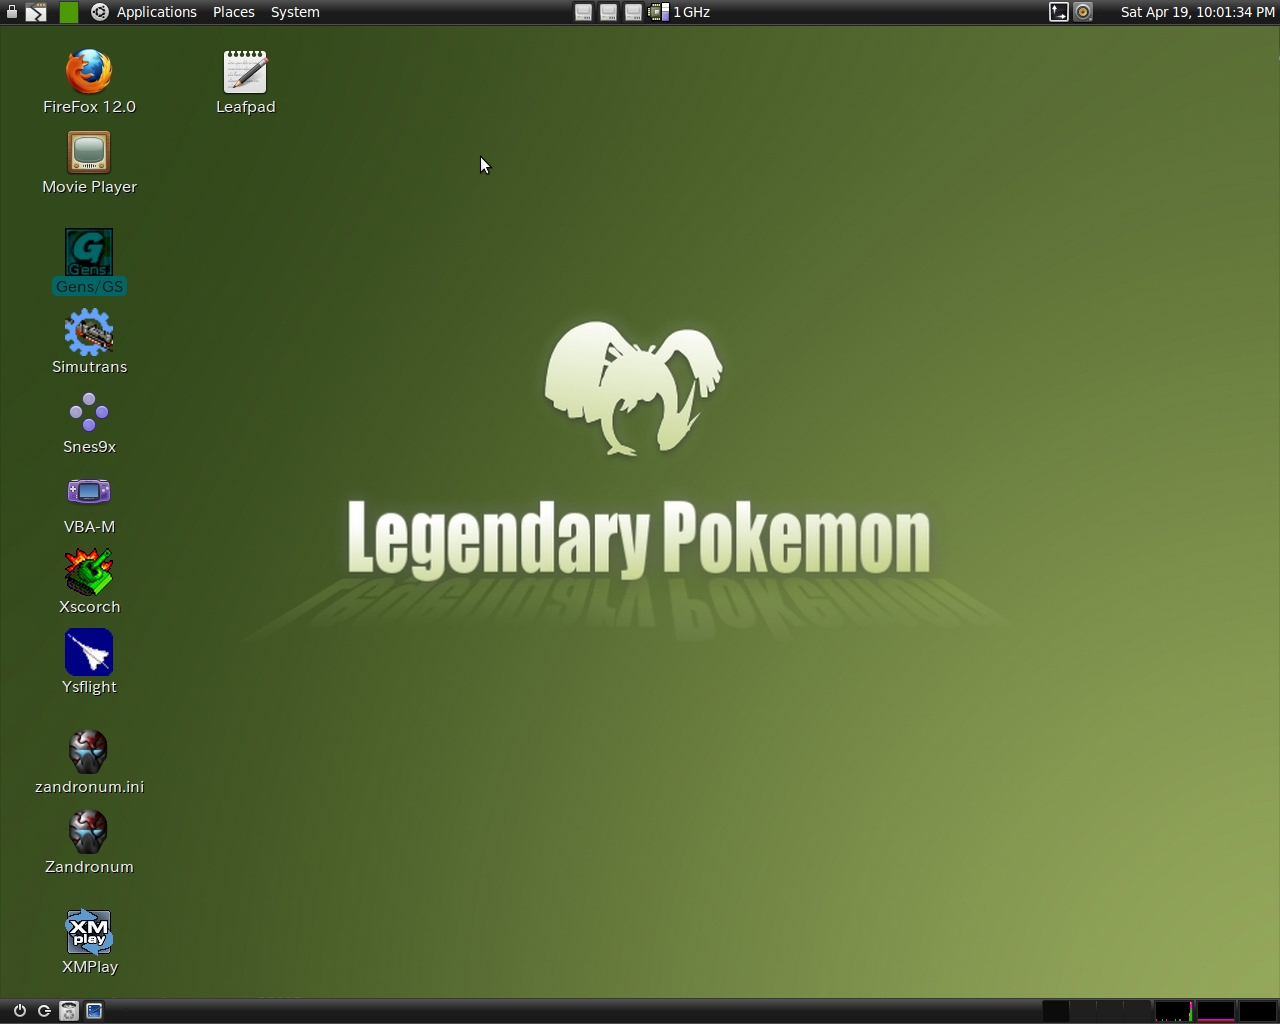Open the FireFox 12.0 desktop icon
The width and height of the screenshot is (1280, 1024).
[89, 73]
